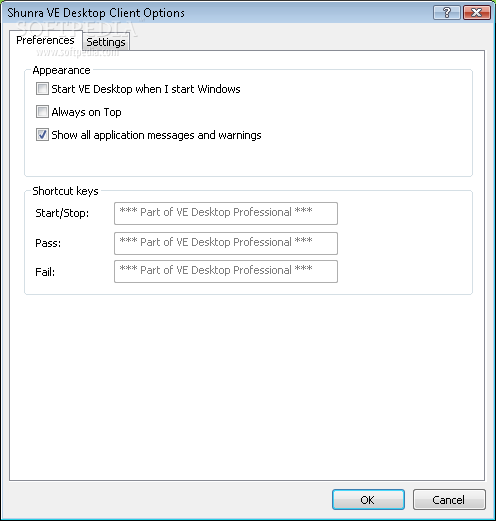Close the Client Options dialog

point(477,13)
